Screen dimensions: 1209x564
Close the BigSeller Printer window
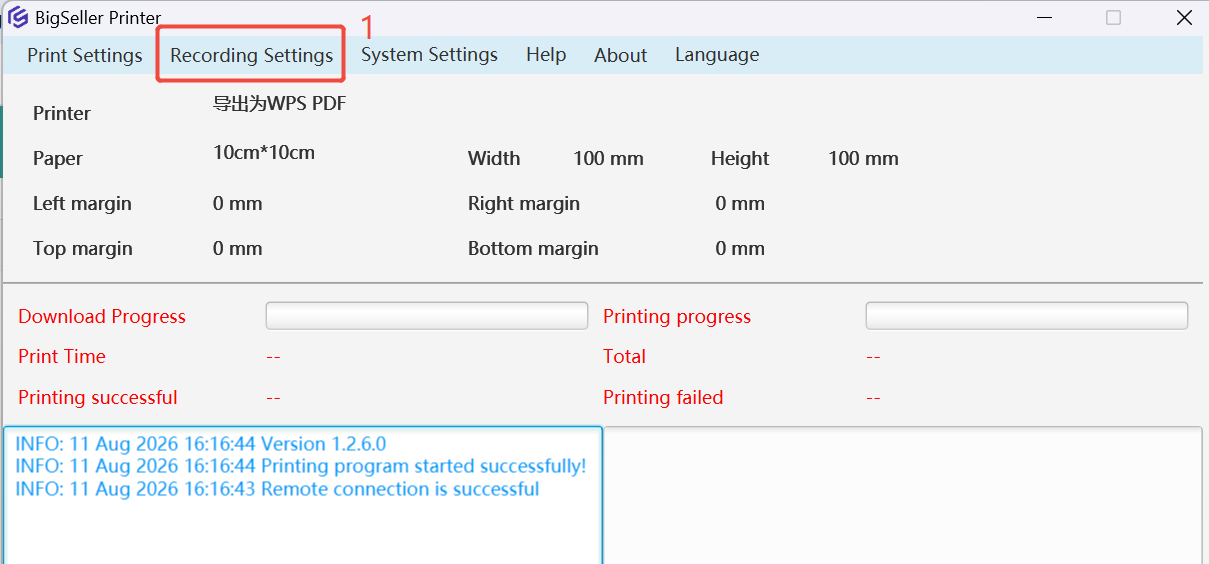click(1183, 17)
